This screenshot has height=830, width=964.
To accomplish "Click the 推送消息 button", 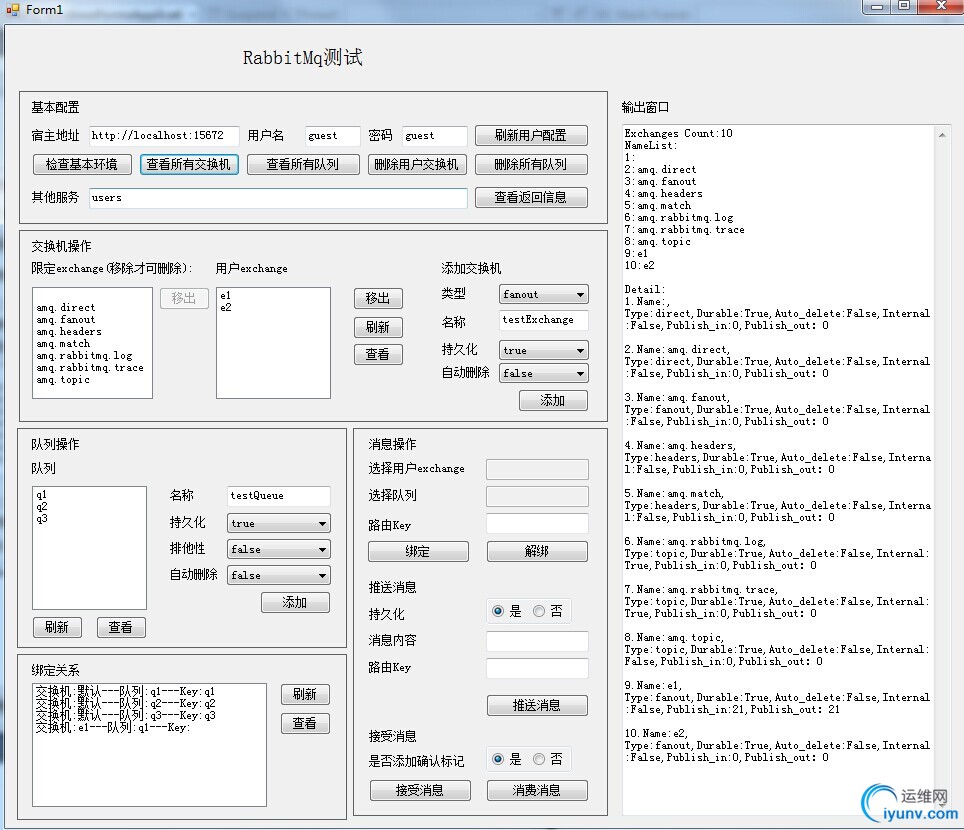I will [x=537, y=705].
